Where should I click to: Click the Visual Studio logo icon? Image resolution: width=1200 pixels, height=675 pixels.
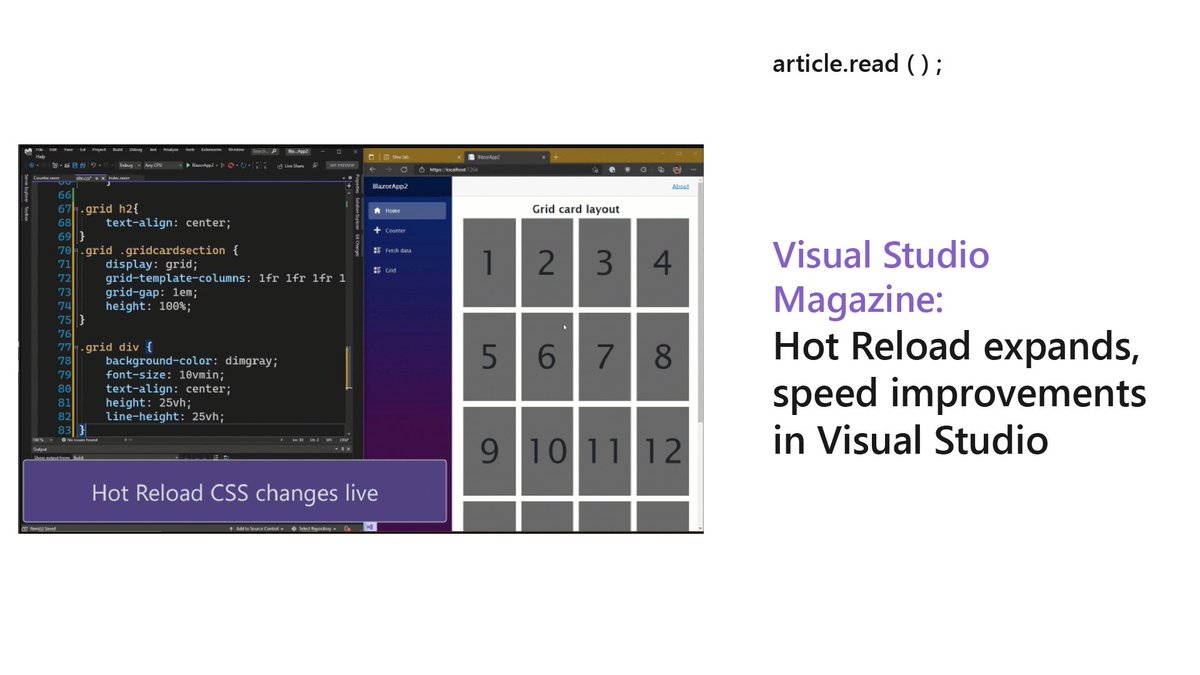pos(28,150)
